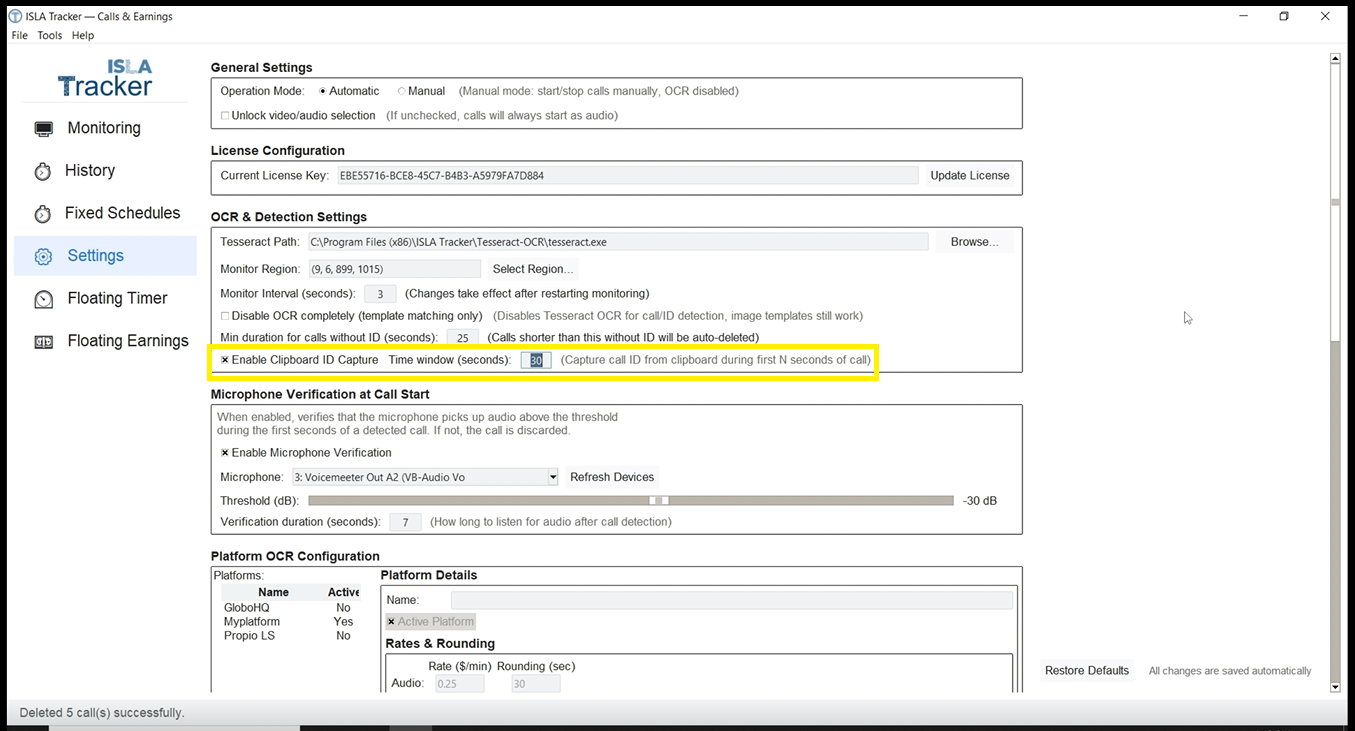
Task: Open the Floating Earnings view
Action: coord(128,341)
